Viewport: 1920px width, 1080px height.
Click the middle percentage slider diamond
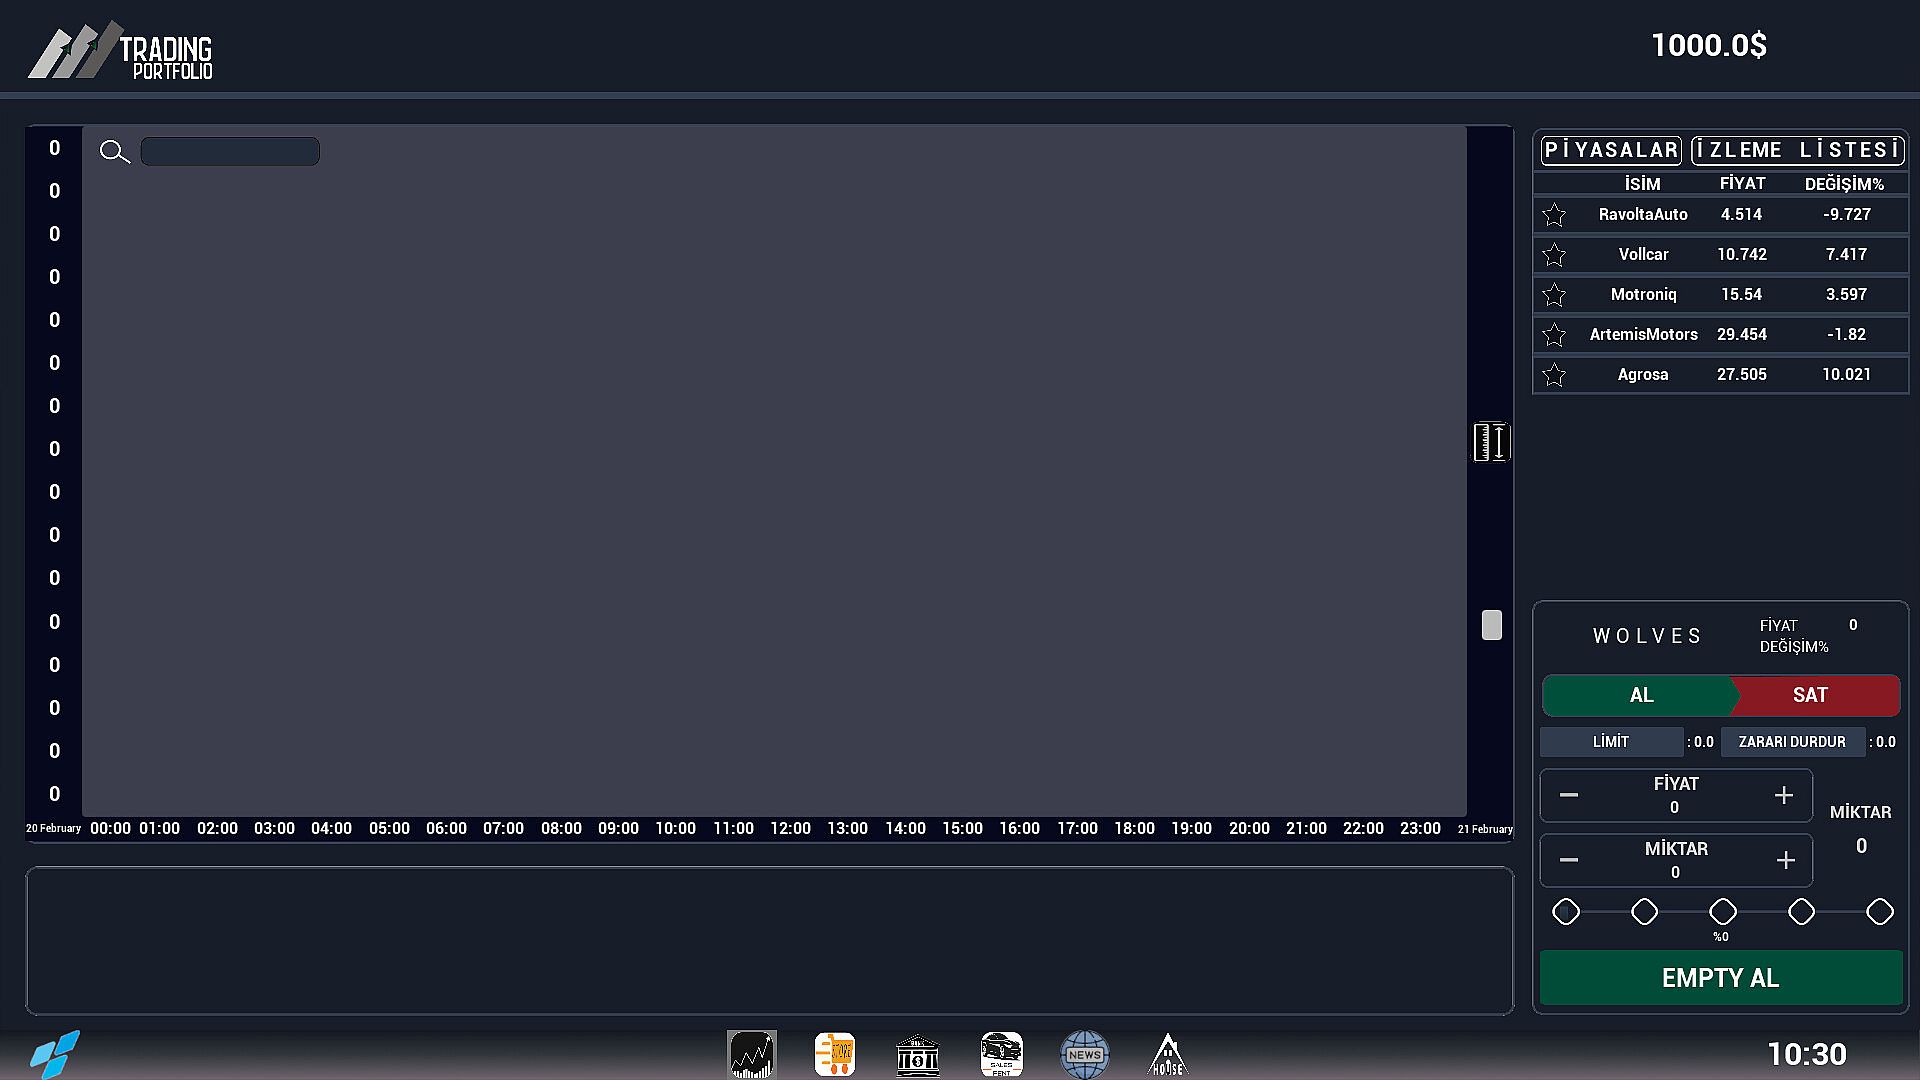pos(1722,911)
